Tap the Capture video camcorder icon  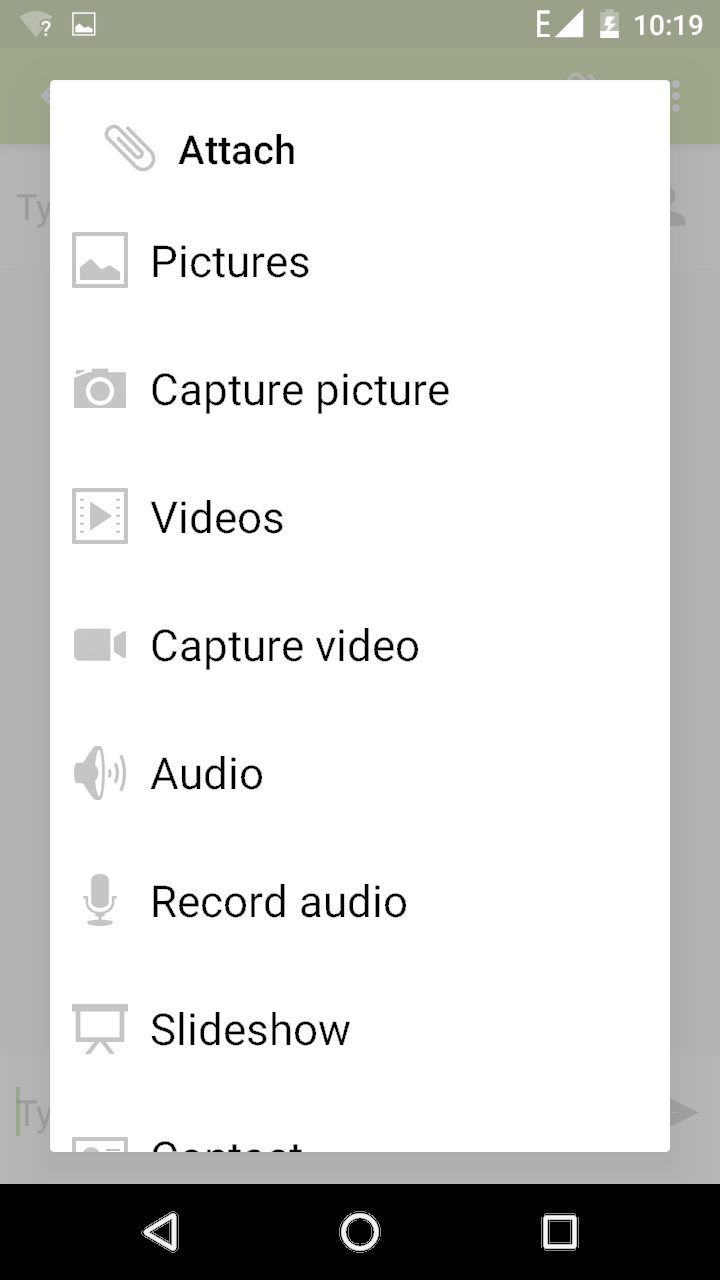point(100,645)
